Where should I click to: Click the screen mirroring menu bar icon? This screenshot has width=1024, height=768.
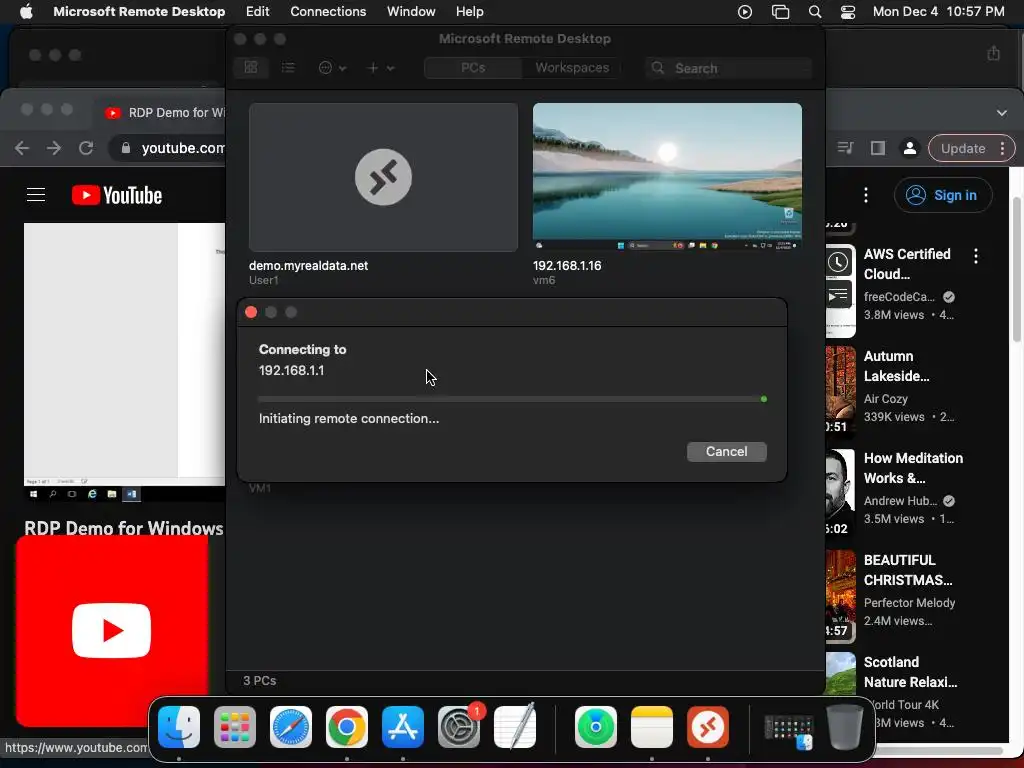pyautogui.click(x=780, y=12)
